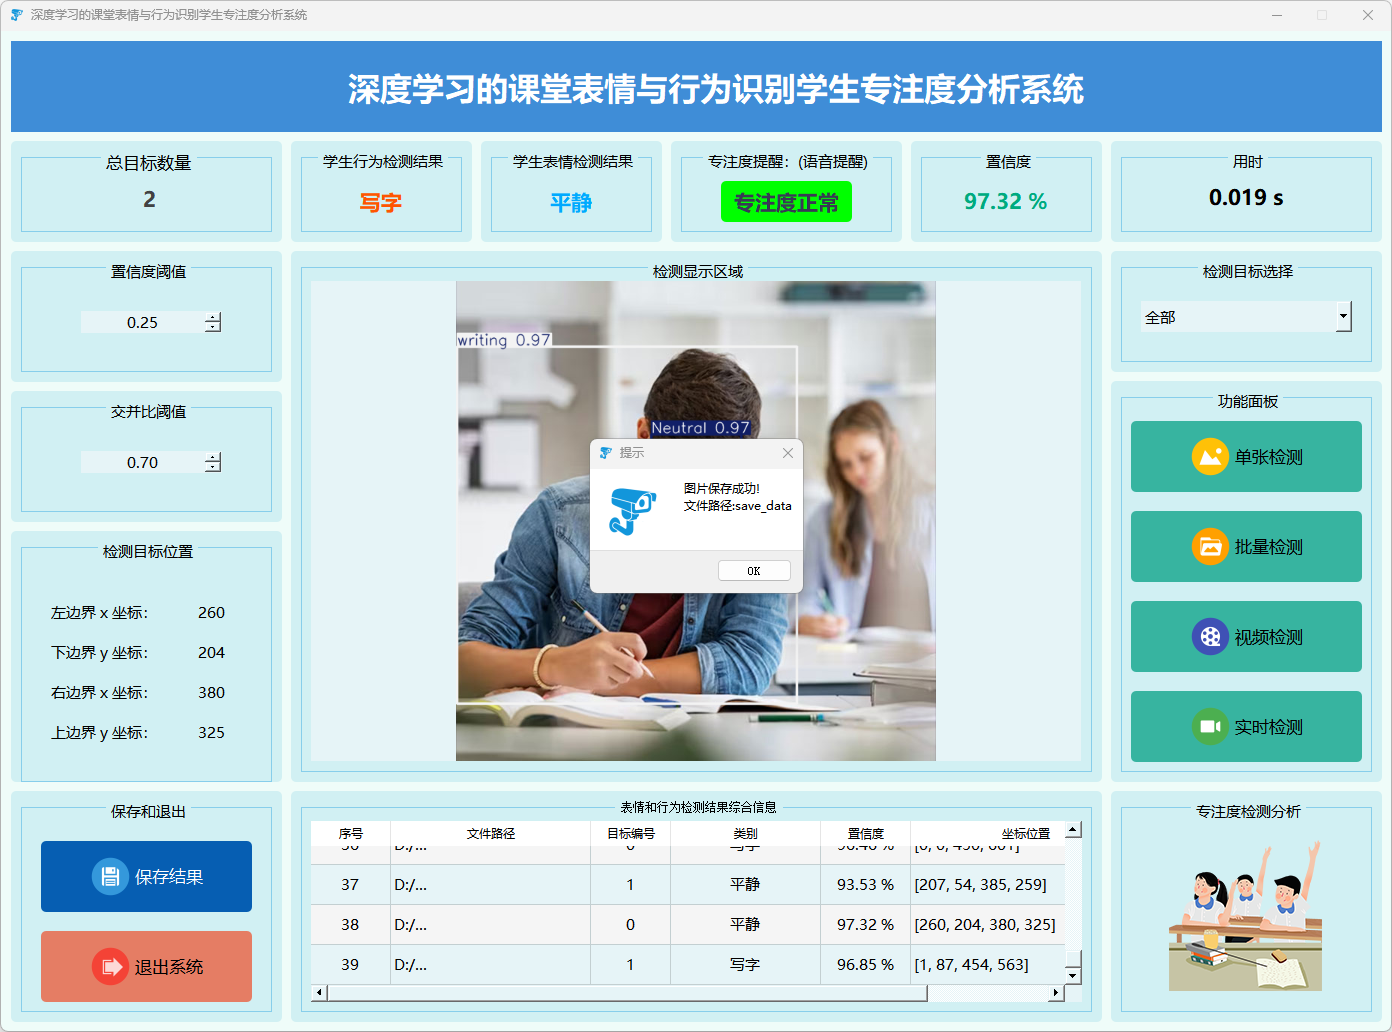Screen dimensions: 1392x1032
Task: Click the green 专注度正常 status label
Action: (786, 202)
